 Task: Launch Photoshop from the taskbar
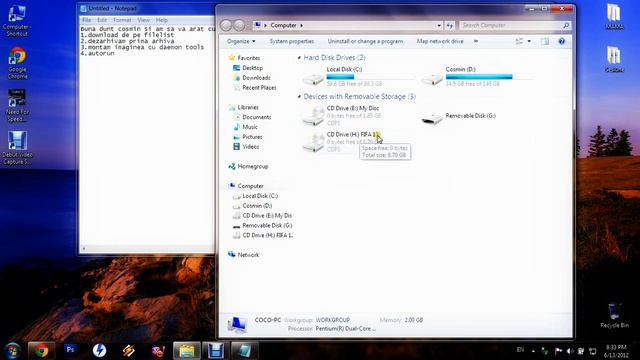click(x=70, y=350)
